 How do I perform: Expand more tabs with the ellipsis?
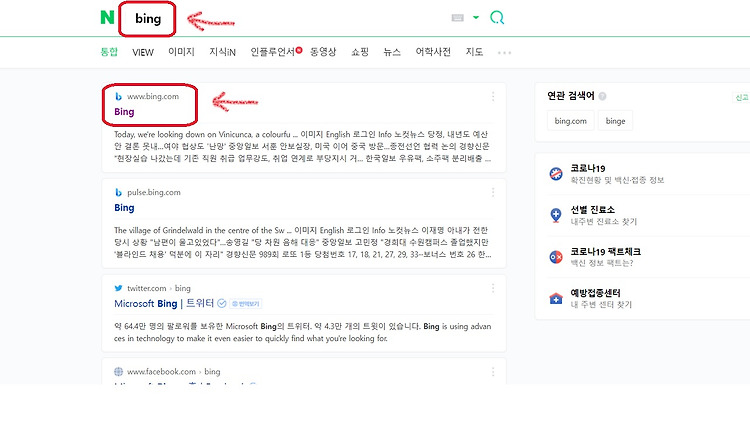(x=504, y=53)
